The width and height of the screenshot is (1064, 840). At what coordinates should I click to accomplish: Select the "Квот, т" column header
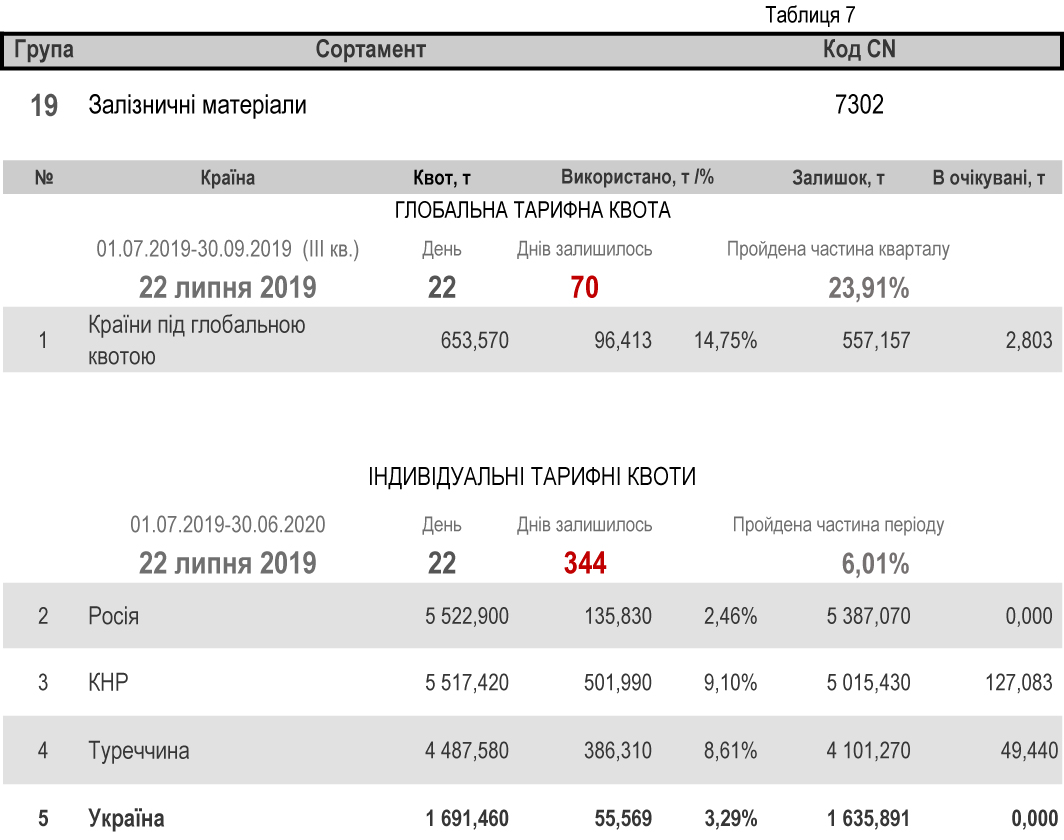click(442, 178)
